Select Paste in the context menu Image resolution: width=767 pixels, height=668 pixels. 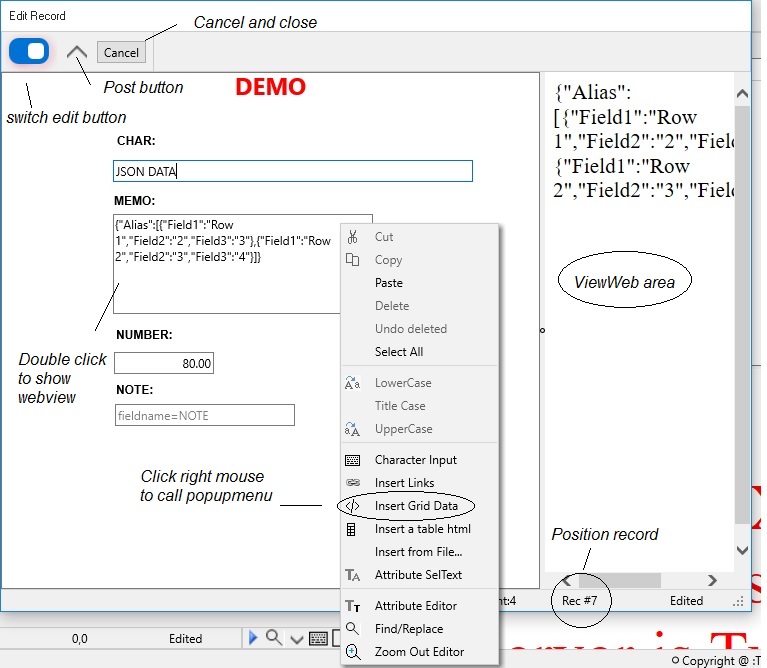point(389,283)
